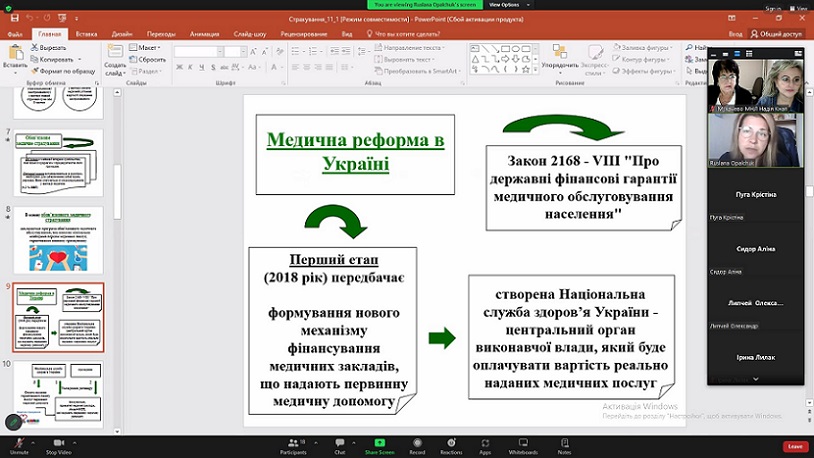
Task: Toggle align right paragraph button
Action: pos(318,67)
